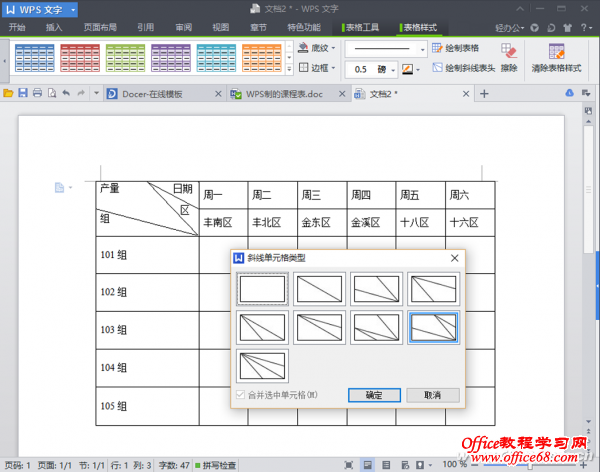Open the 页面布局 ribbon tab

[100, 28]
